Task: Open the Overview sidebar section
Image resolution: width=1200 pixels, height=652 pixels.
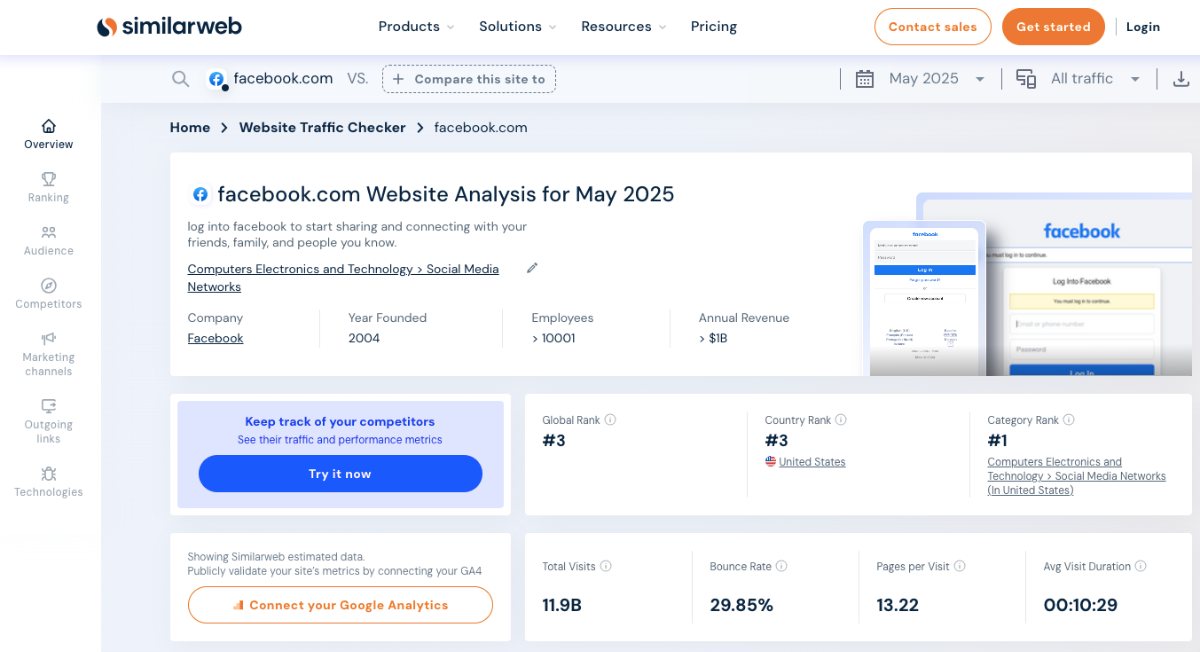Action: [49, 134]
